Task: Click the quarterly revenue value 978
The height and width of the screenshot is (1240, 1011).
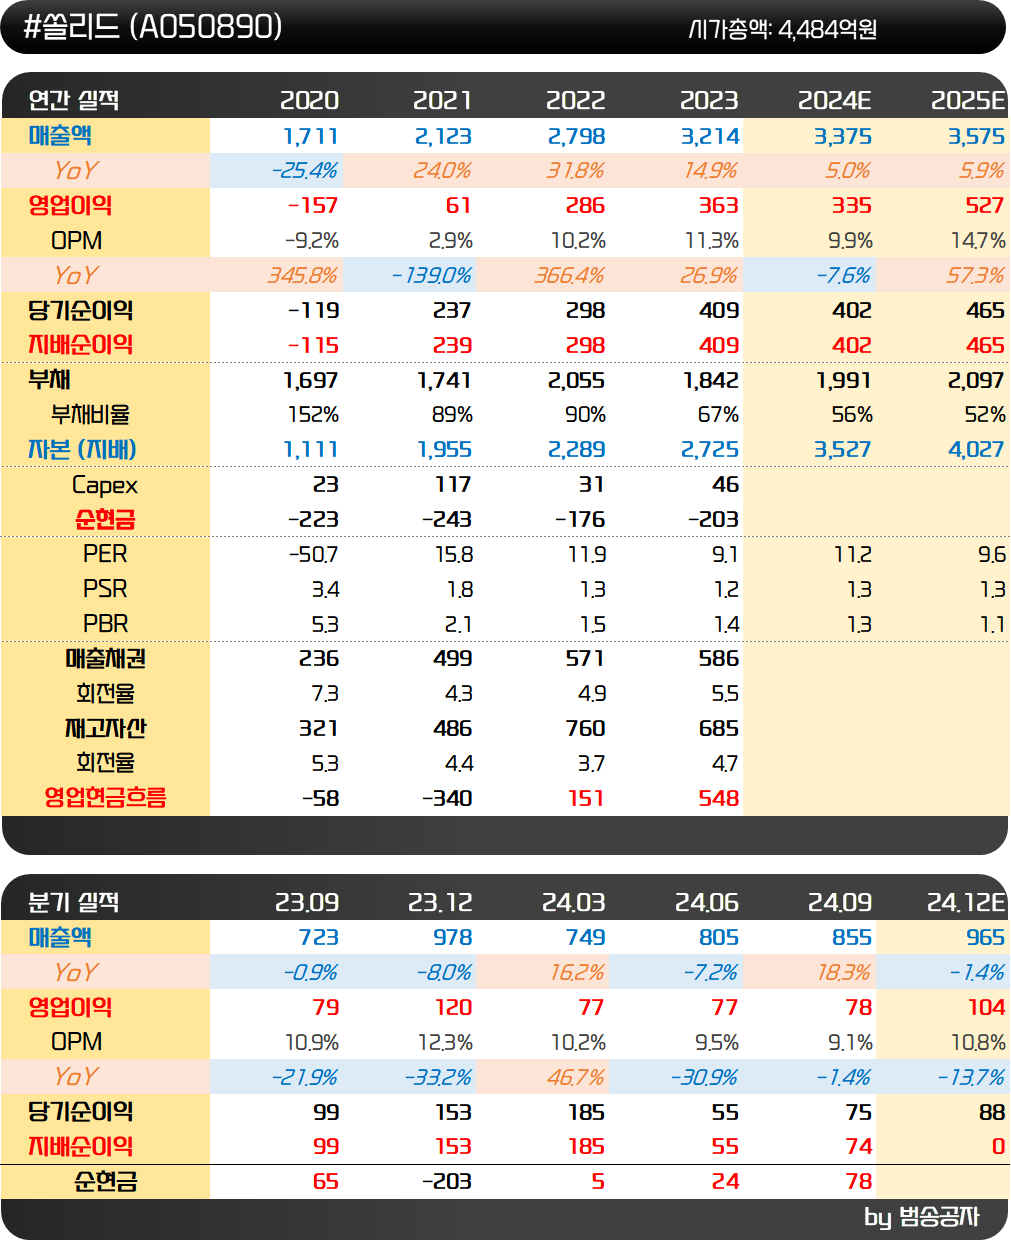Action: (x=452, y=937)
